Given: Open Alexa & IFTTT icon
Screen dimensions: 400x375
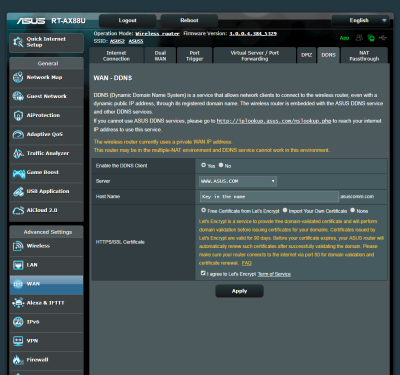Looking at the screenshot, I should (18, 303).
